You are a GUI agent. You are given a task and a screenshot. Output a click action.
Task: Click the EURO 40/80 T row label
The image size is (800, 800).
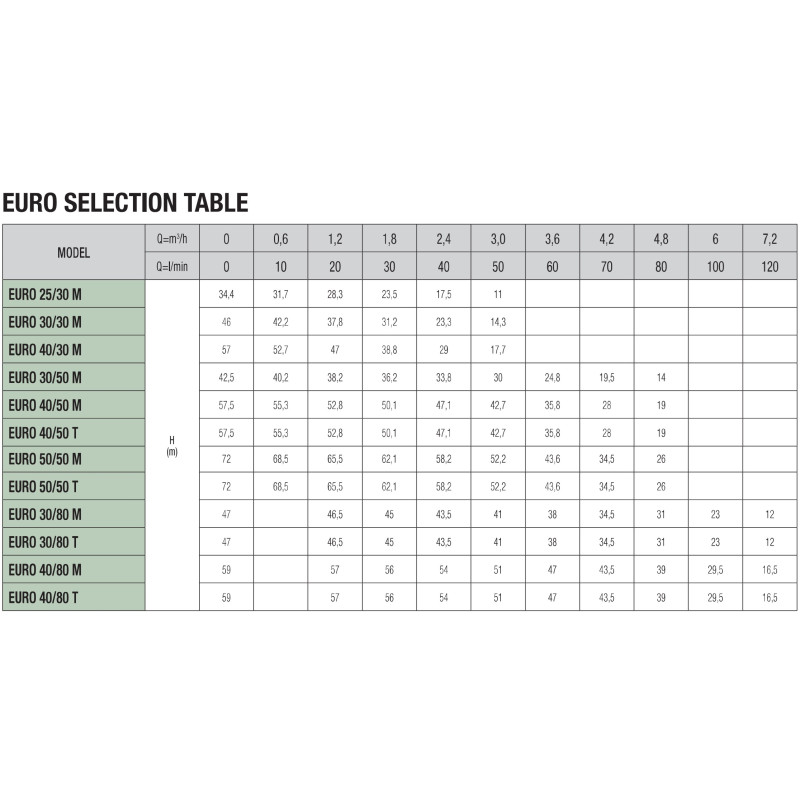(73, 597)
